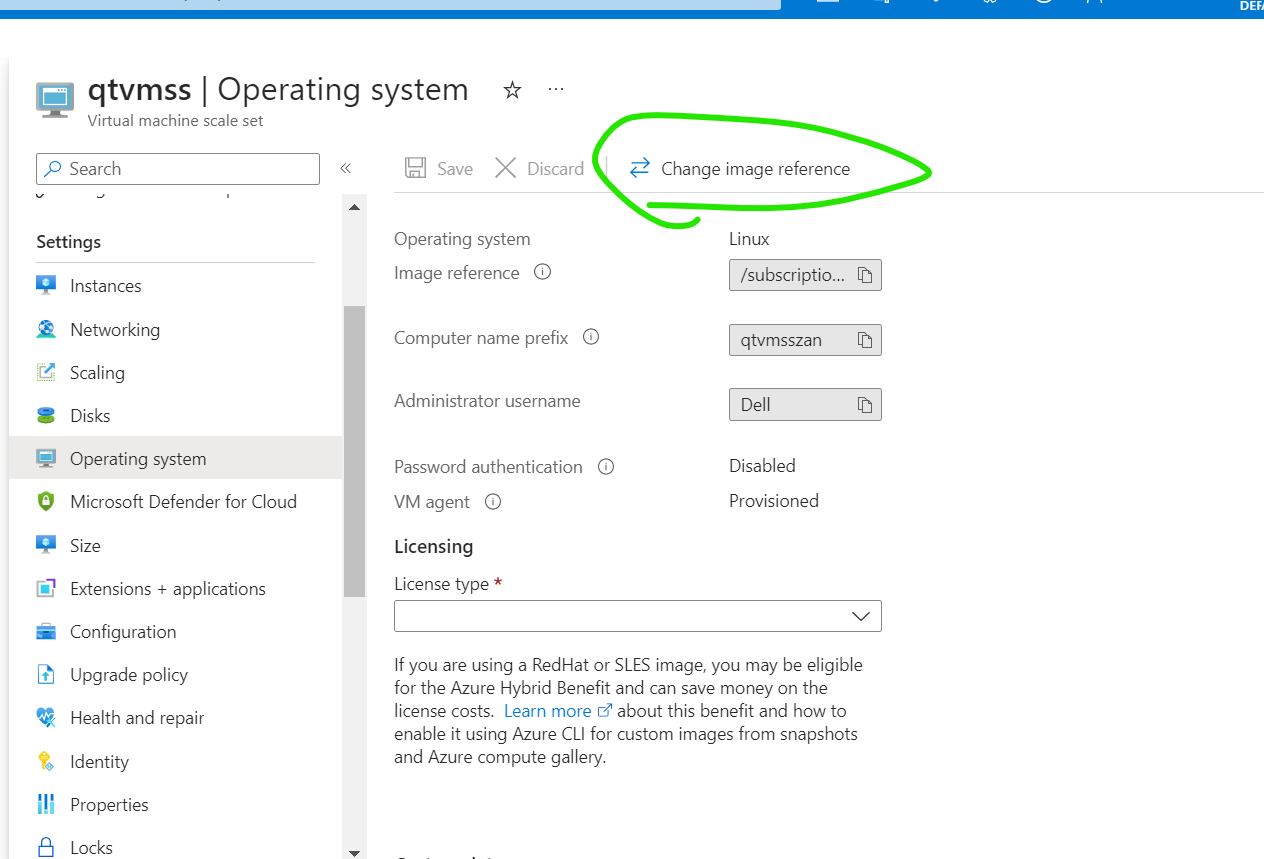
Task: Open Extensions + applications page
Action: 167,589
